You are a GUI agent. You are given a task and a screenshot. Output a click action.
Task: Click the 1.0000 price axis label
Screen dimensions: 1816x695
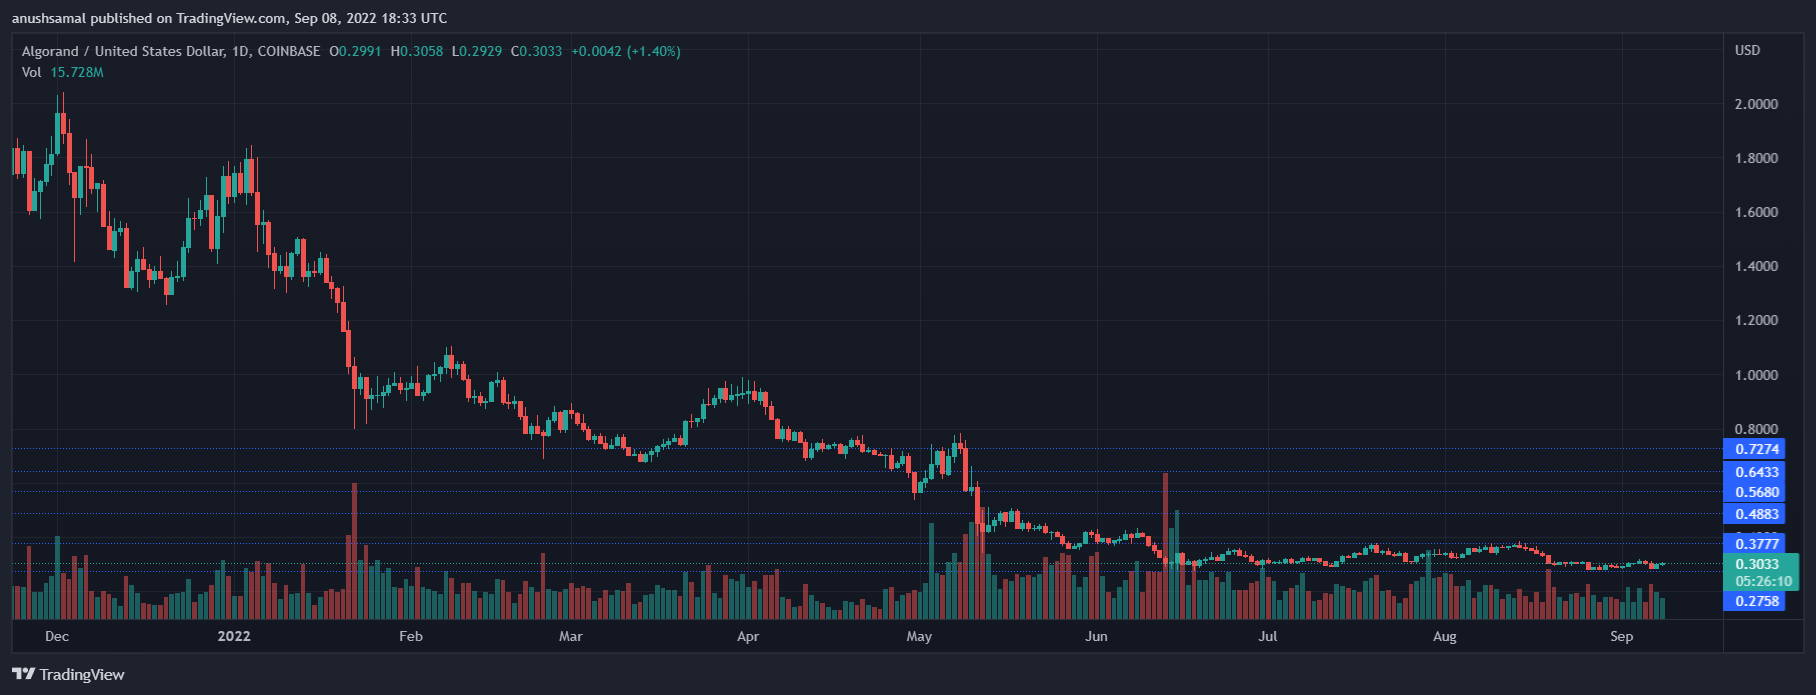(1756, 375)
